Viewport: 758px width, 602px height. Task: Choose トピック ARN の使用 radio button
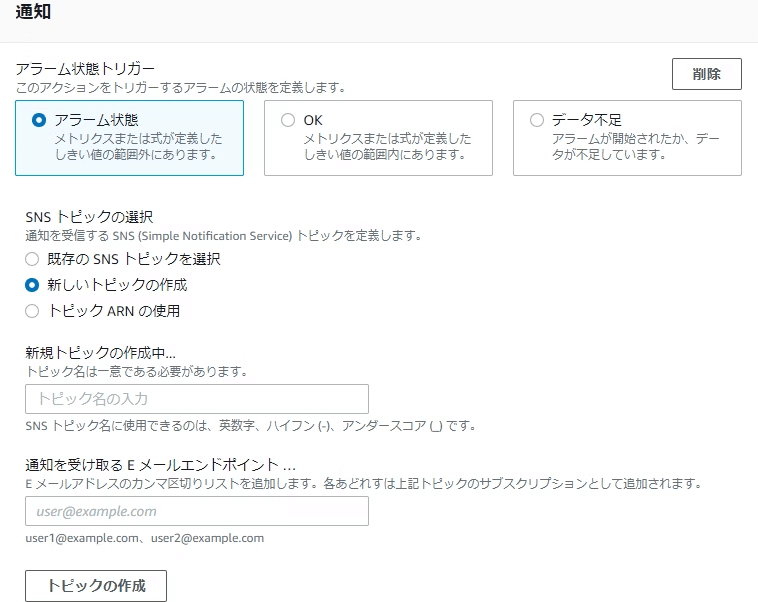pos(32,311)
